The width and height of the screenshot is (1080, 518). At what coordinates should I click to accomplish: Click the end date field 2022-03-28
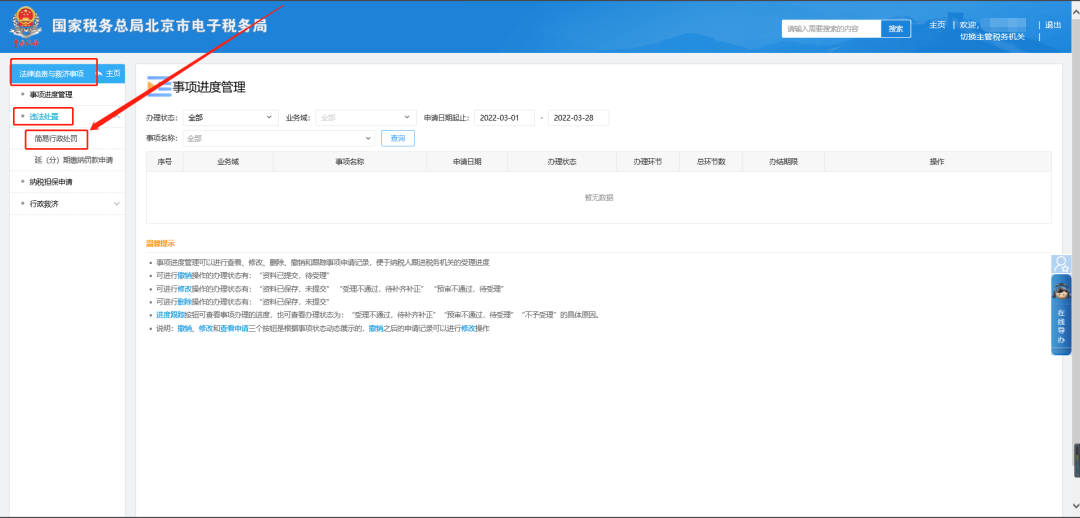click(579, 118)
